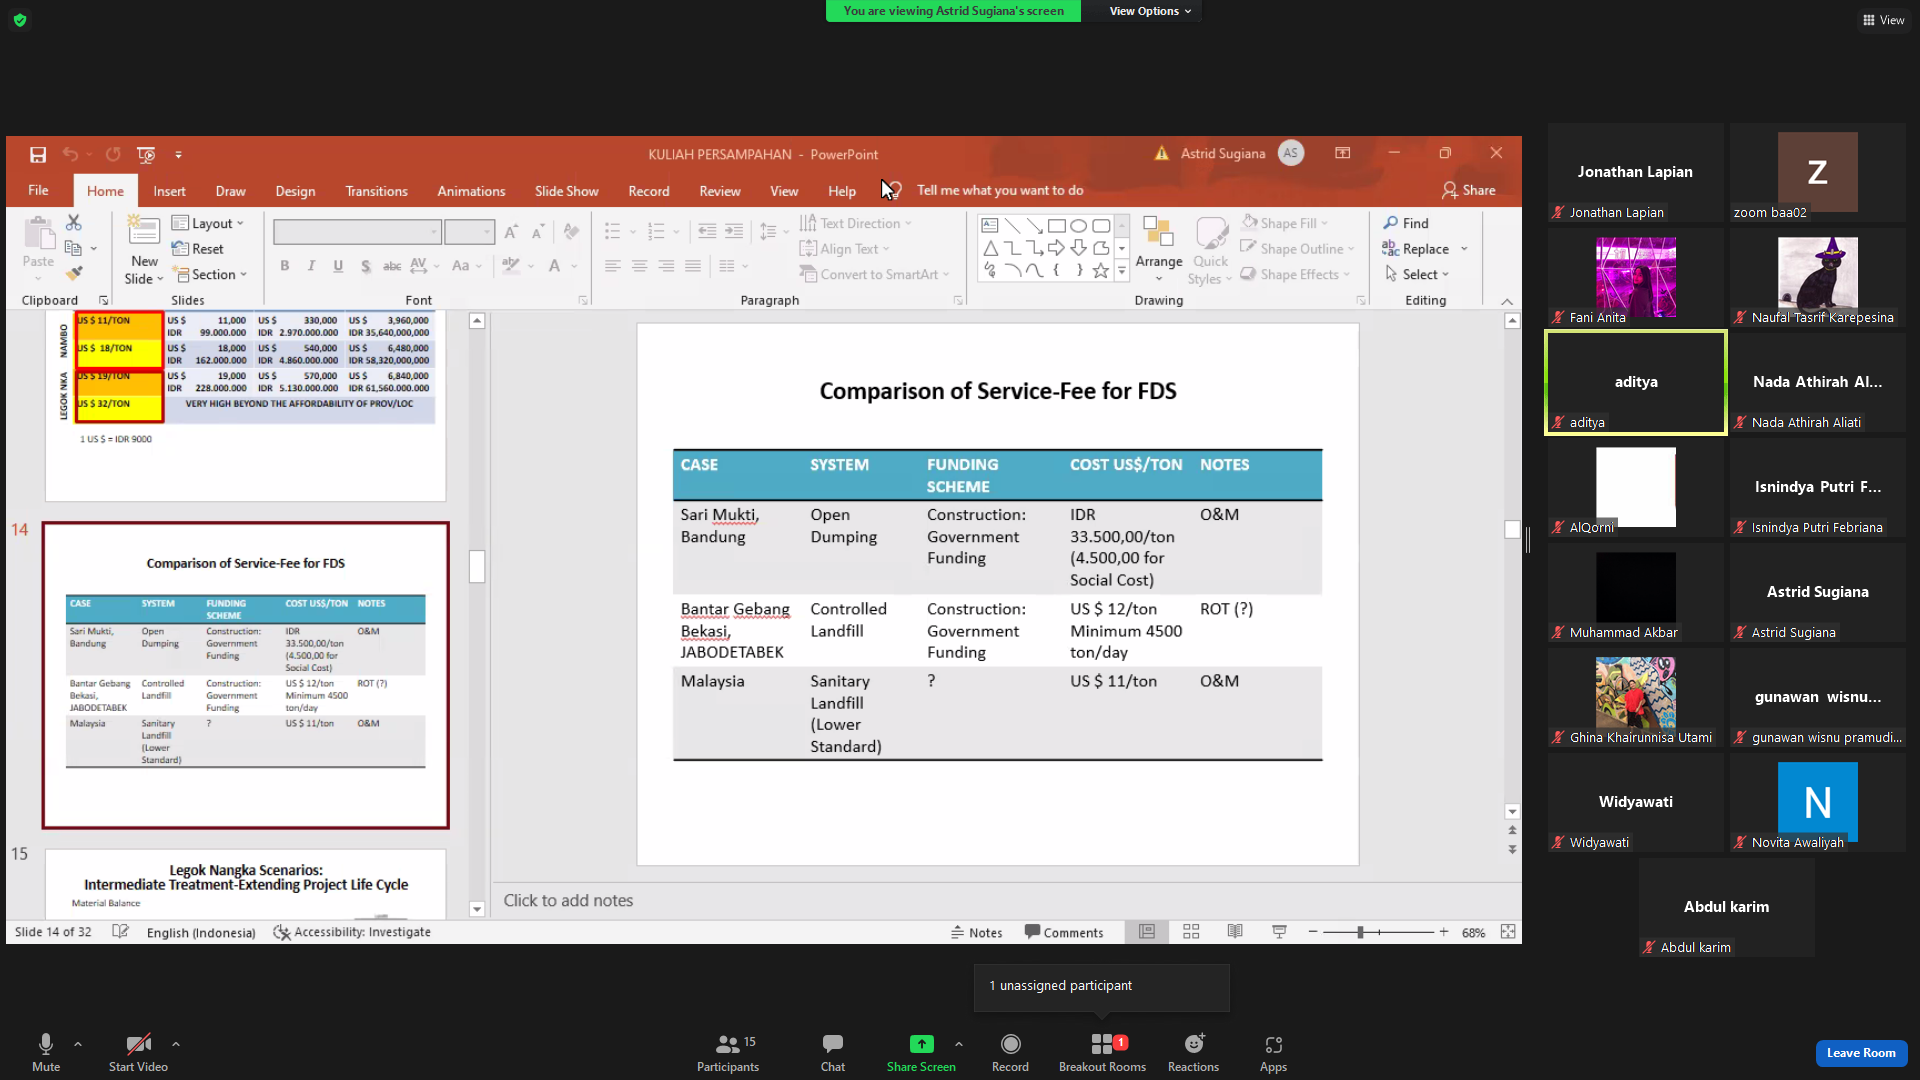Click the Center text alignment icon
This screenshot has height=1080, width=1920.
[x=639, y=266]
